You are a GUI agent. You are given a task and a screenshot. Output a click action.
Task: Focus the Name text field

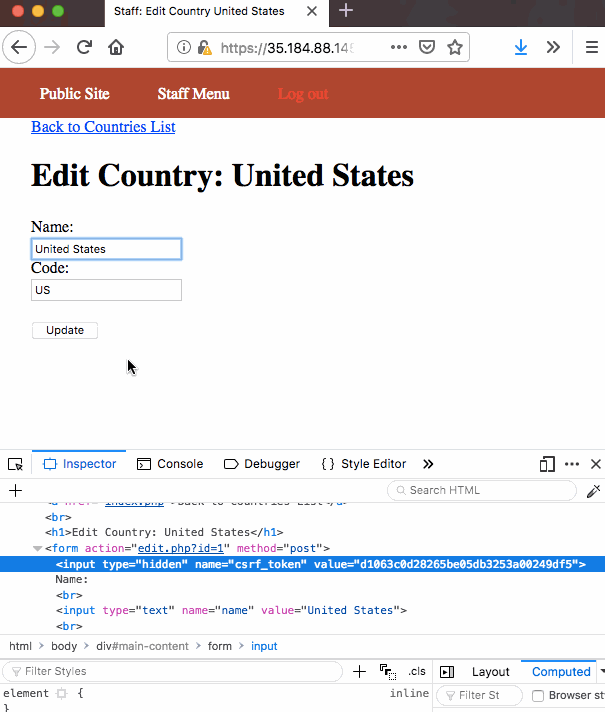[x=106, y=249]
